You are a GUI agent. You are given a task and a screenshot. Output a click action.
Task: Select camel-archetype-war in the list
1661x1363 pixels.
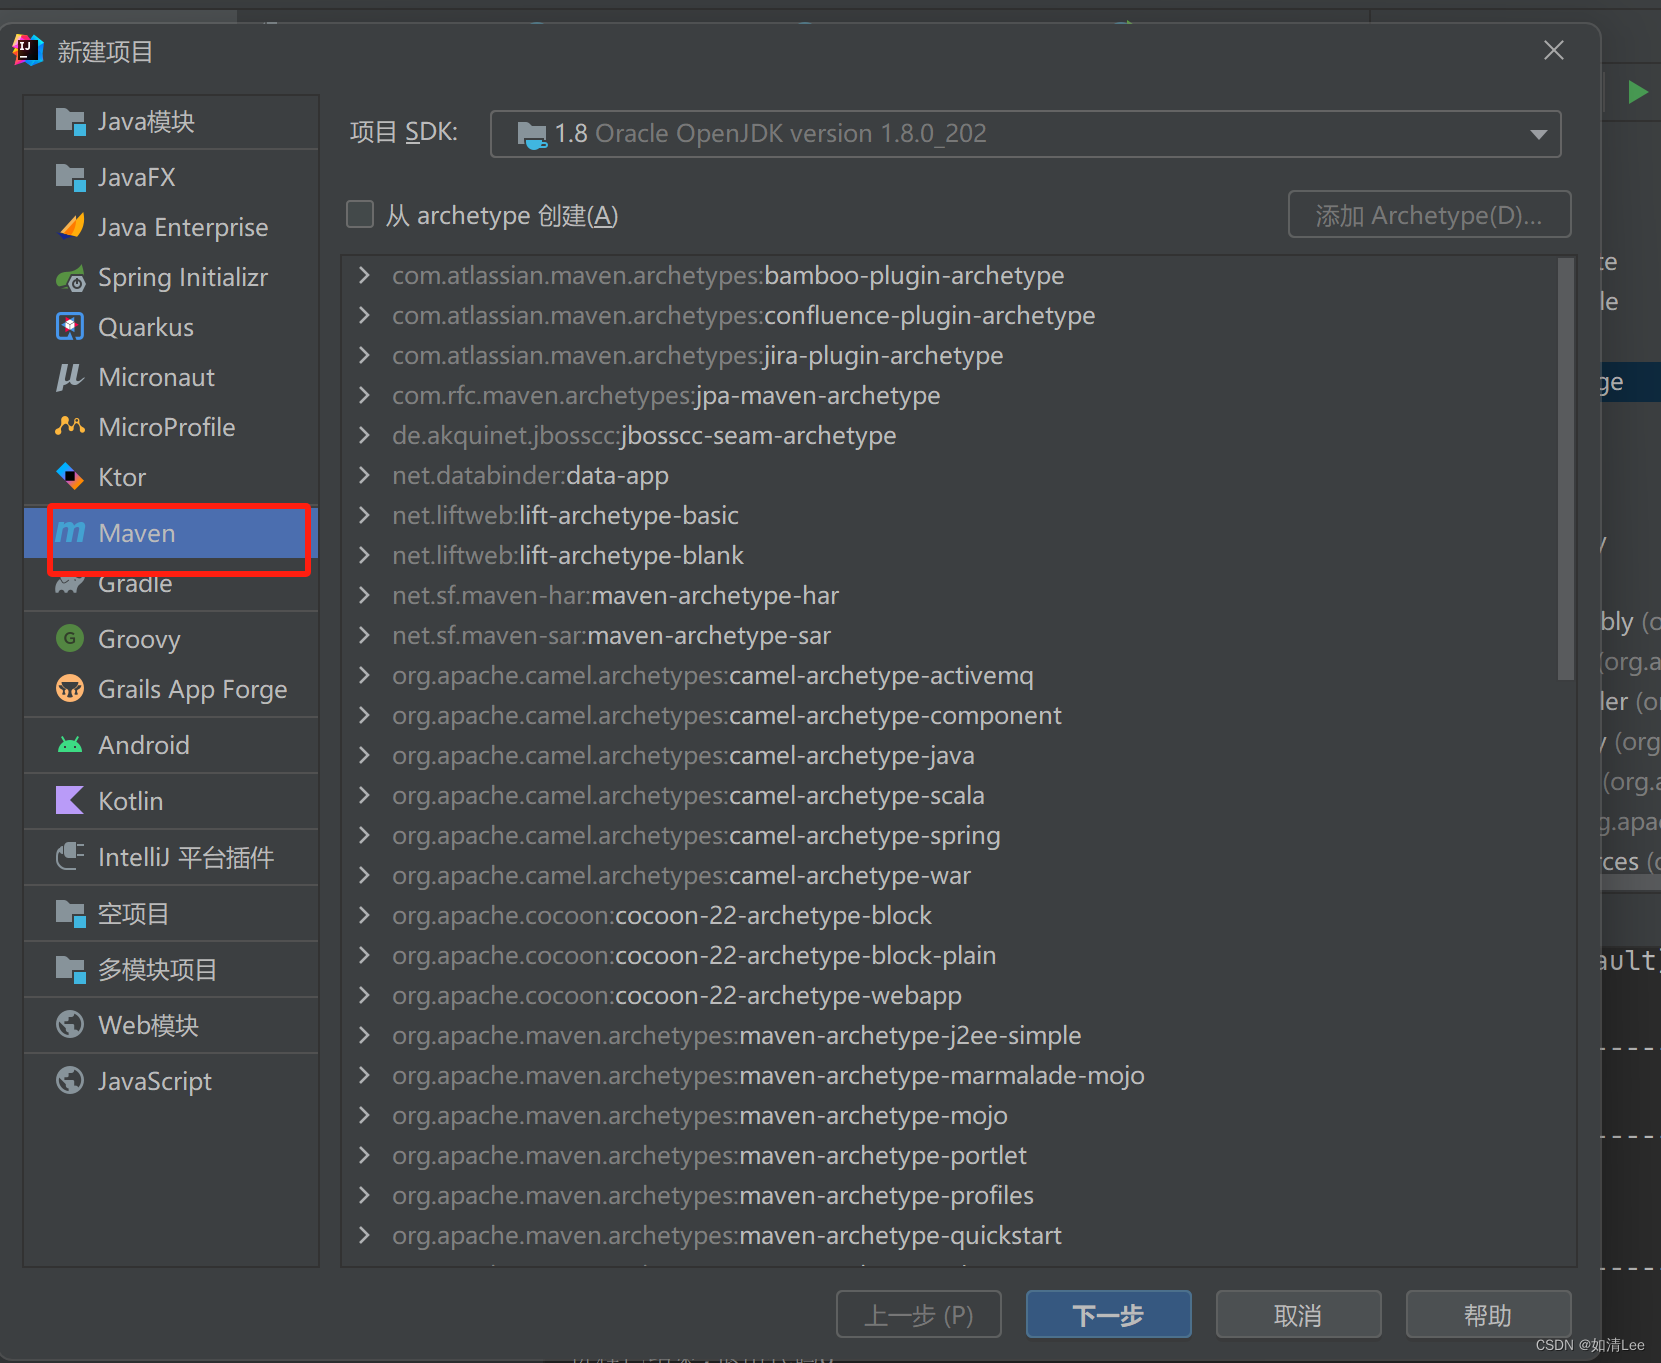click(681, 875)
